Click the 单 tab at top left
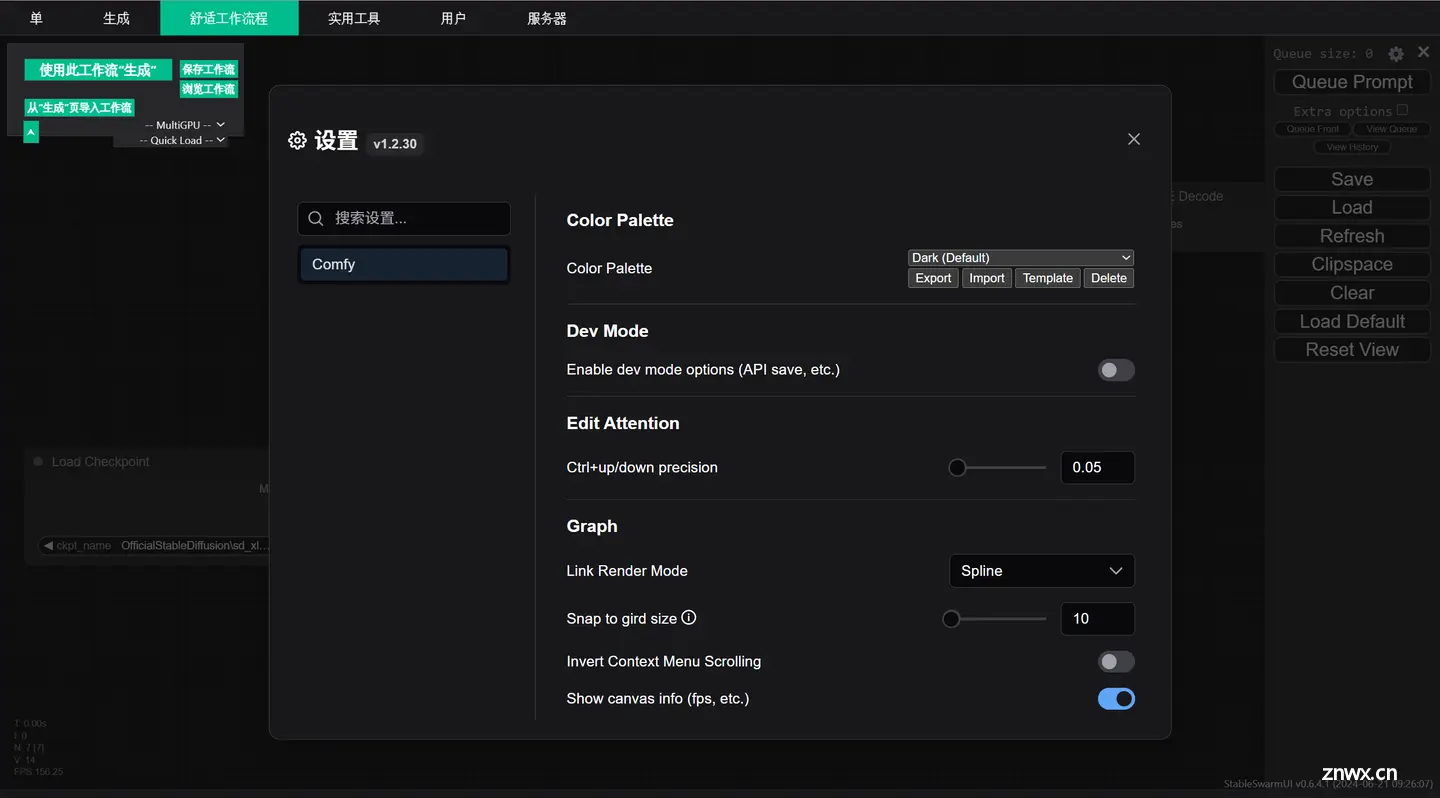This screenshot has height=798, width=1440. pos(36,18)
